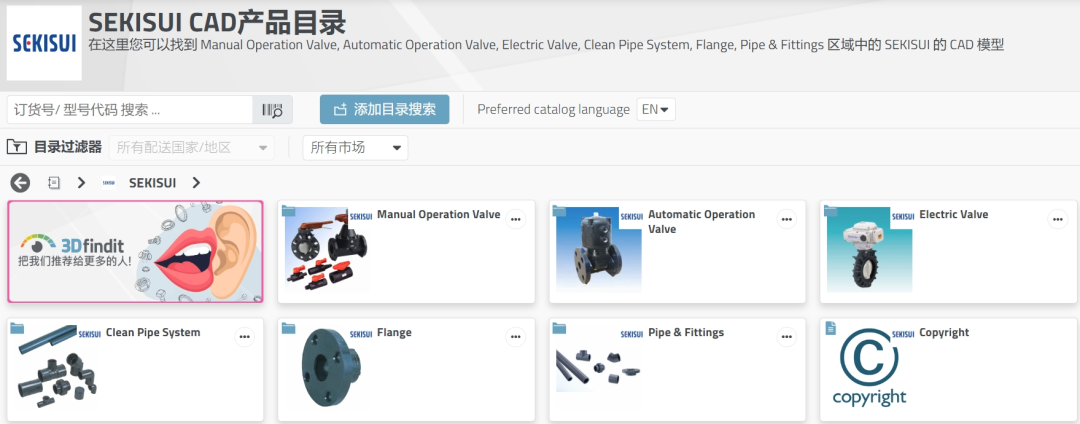Click the SEKISUI logo in the header
The width and height of the screenshot is (1080, 424).
pyautogui.click(x=44, y=43)
